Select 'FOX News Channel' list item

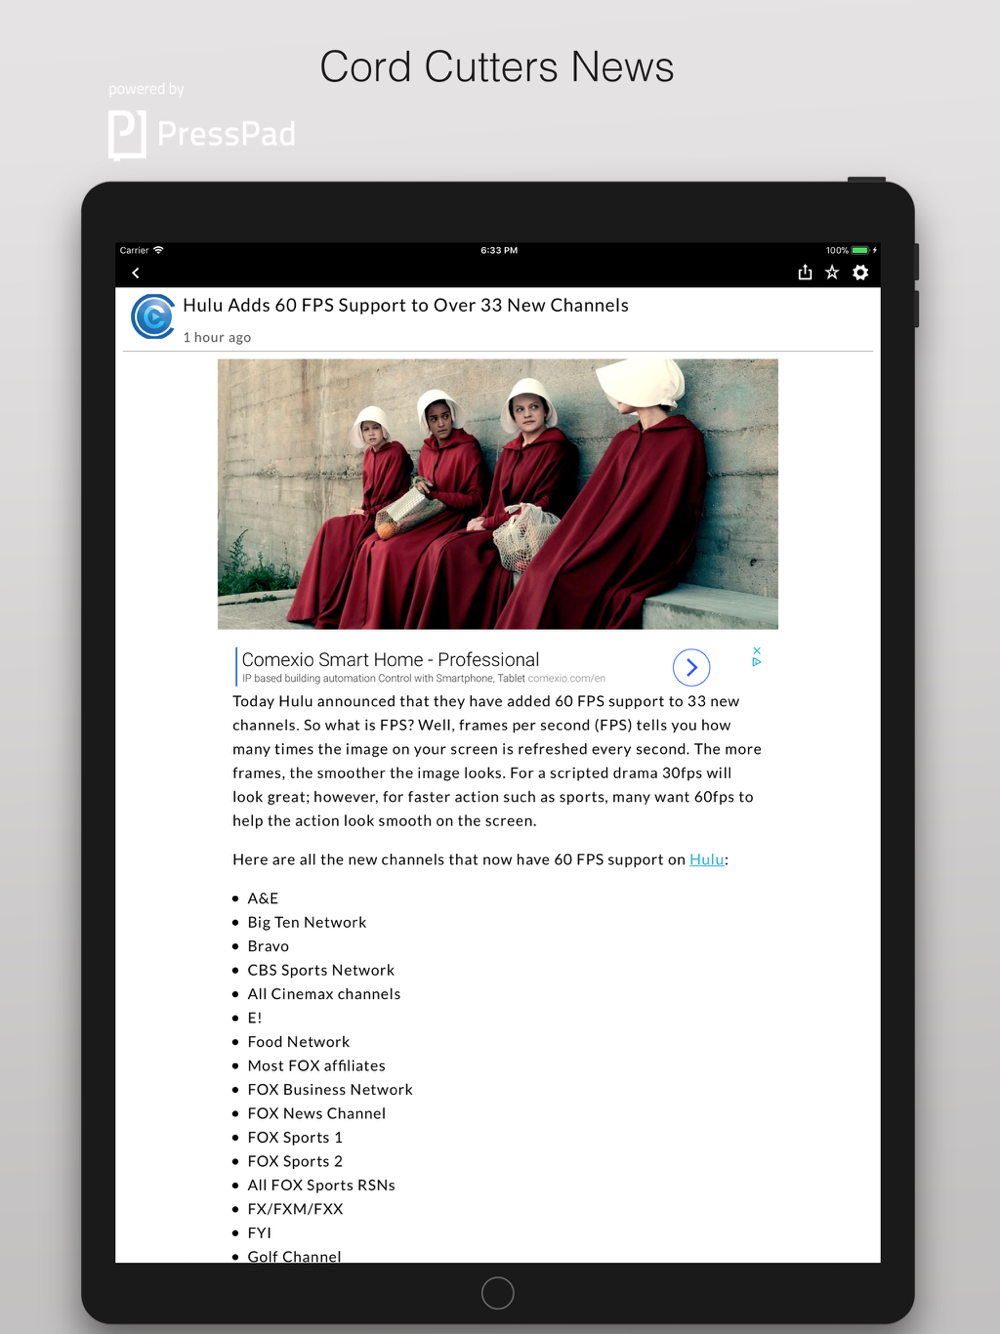(317, 1113)
